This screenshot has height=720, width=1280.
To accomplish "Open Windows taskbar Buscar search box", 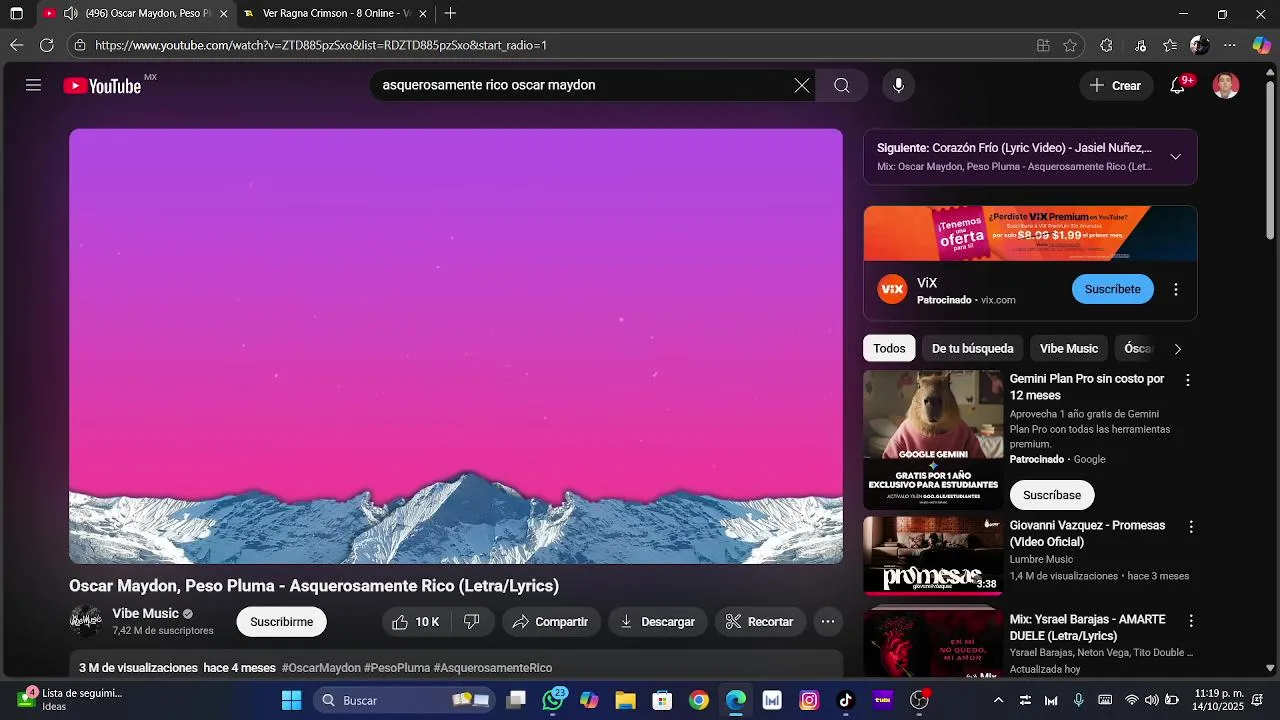I will pyautogui.click(x=404, y=700).
